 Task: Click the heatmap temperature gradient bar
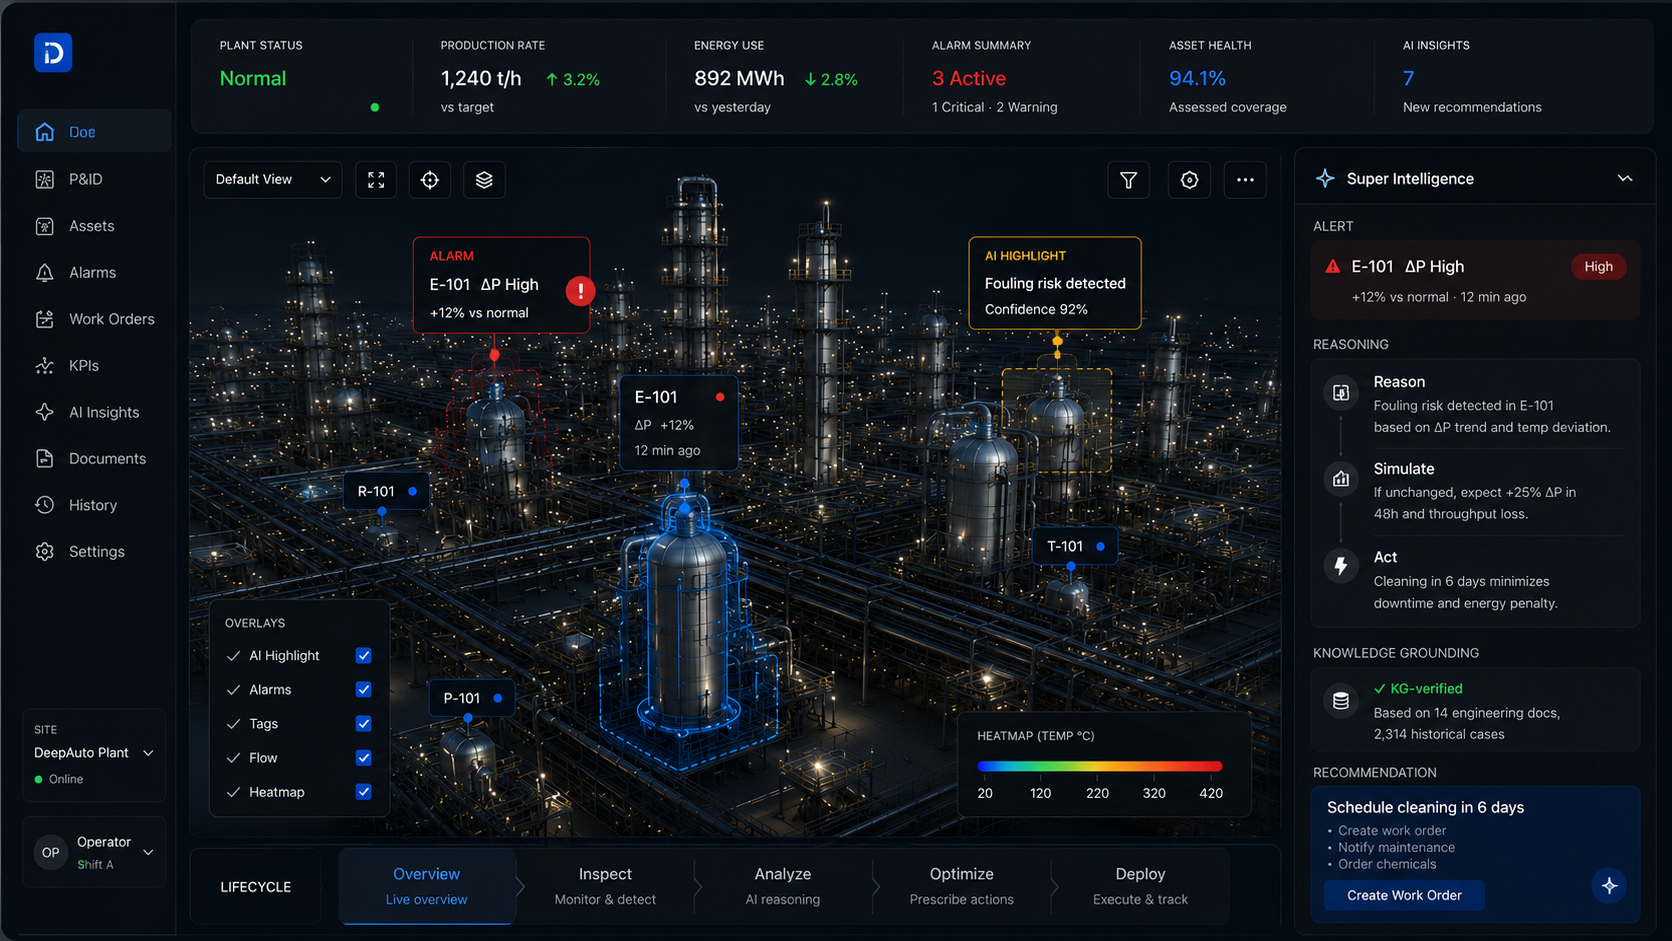pyautogui.click(x=1100, y=766)
